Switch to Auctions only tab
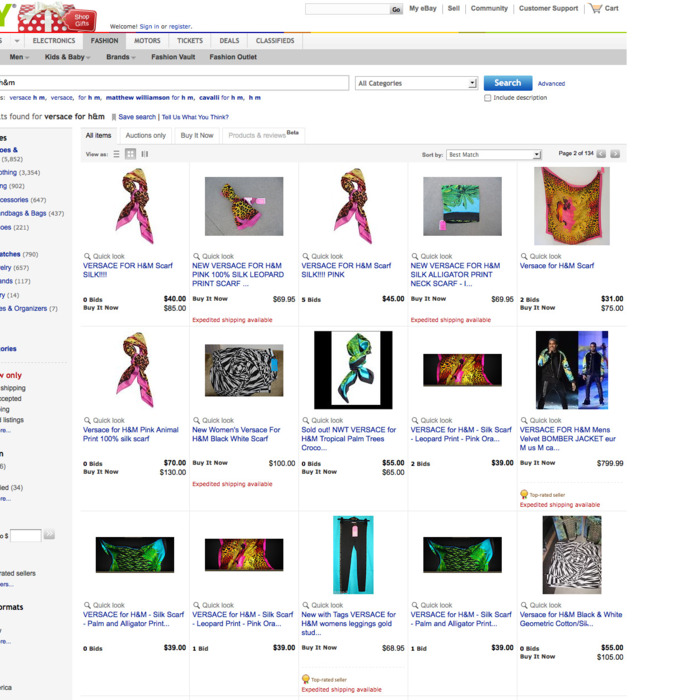 [x=146, y=135]
